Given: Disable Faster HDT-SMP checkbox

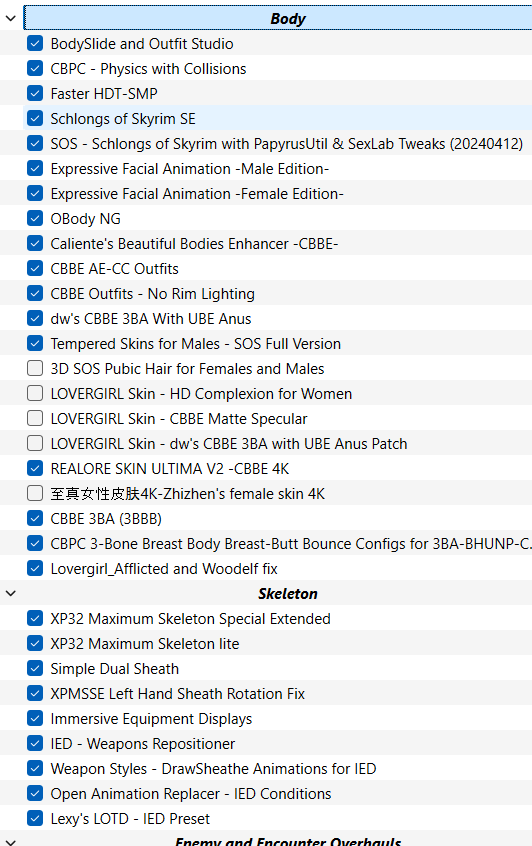Looking at the screenshot, I should point(35,93).
